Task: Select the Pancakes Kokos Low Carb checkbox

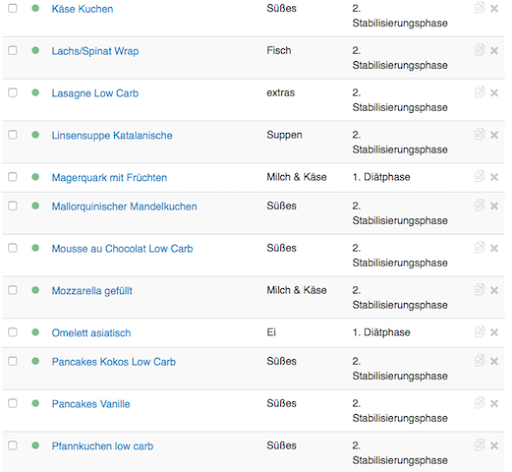Action: [x=13, y=361]
